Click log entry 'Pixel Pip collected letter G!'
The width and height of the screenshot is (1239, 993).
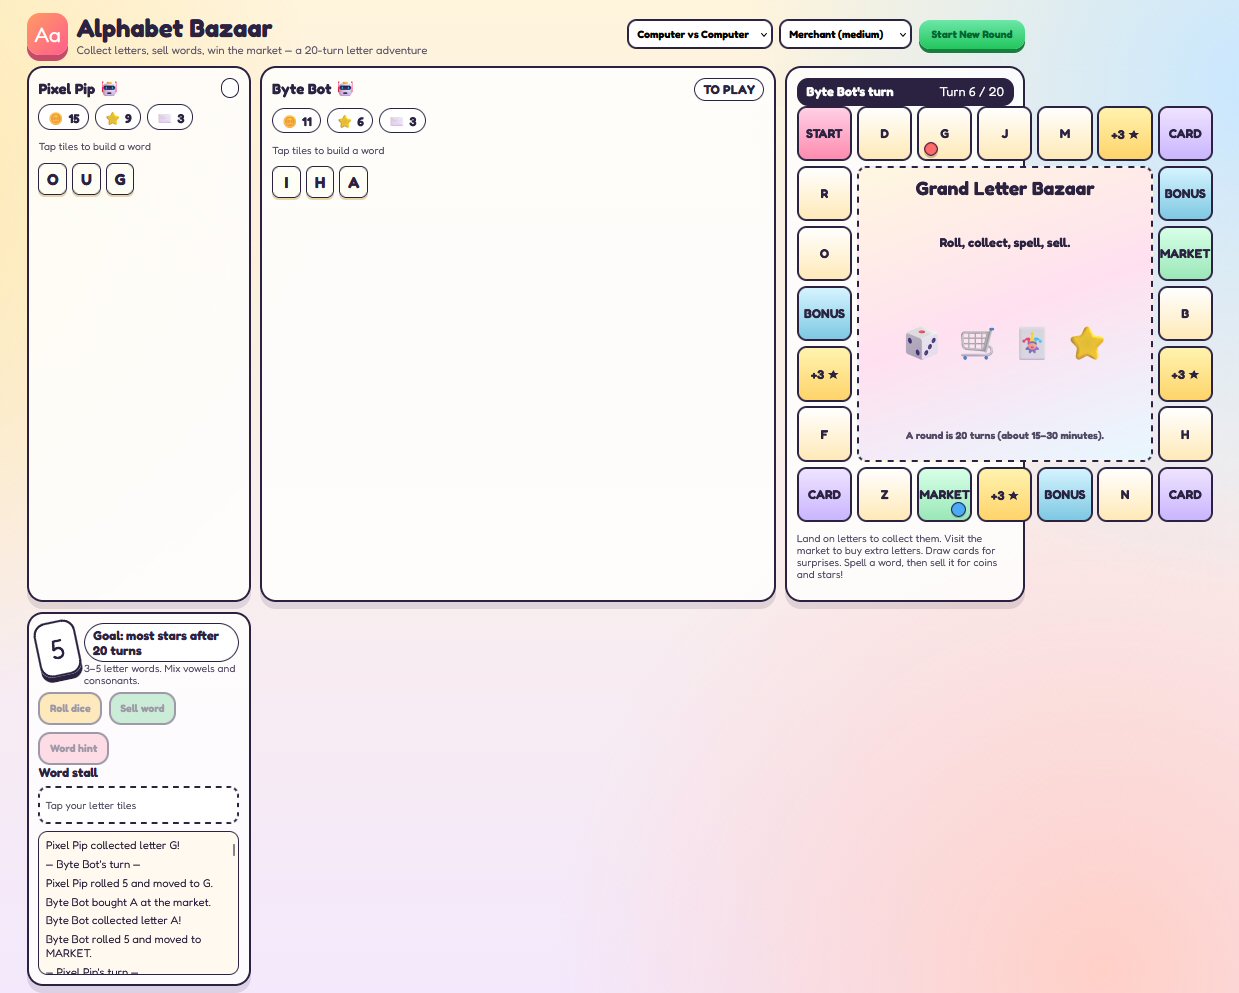pos(113,845)
